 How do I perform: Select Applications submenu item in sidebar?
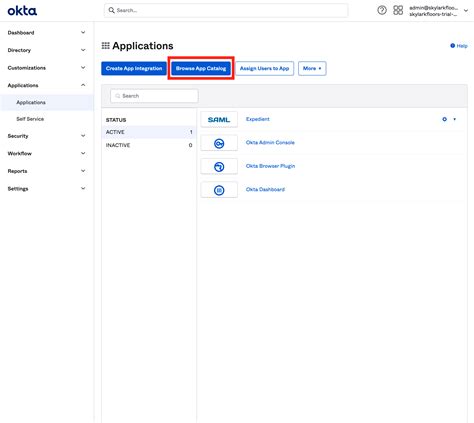coord(47,102)
